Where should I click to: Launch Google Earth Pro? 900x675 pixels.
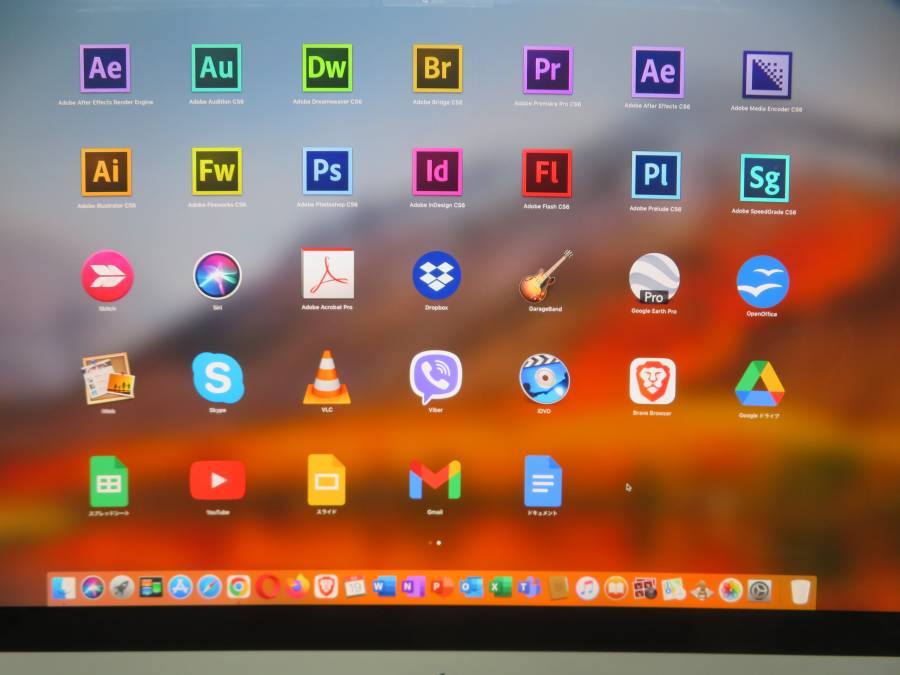[x=654, y=278]
